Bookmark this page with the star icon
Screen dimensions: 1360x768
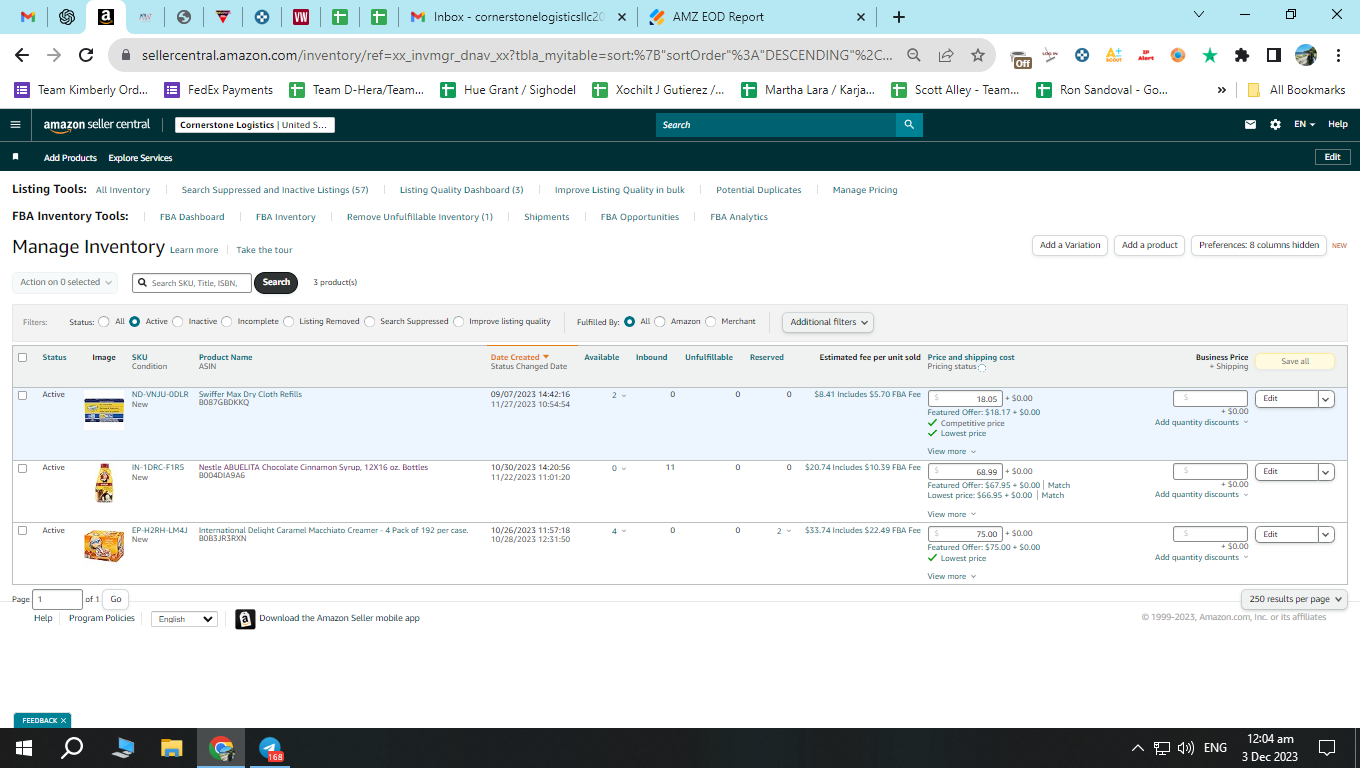(978, 55)
